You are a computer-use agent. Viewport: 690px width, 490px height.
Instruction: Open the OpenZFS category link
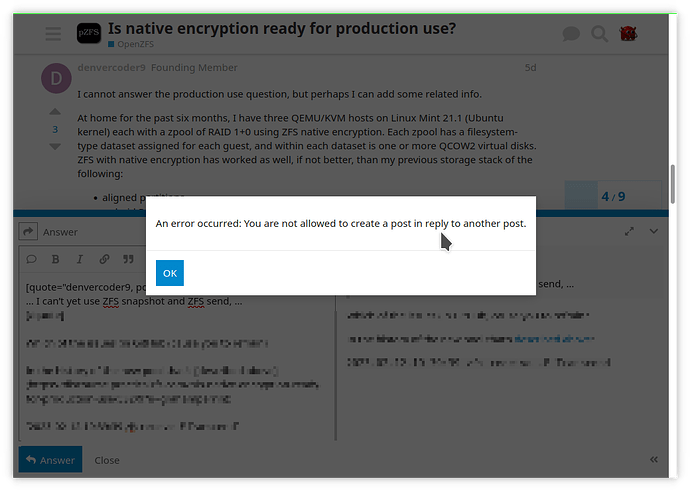[x=131, y=44]
